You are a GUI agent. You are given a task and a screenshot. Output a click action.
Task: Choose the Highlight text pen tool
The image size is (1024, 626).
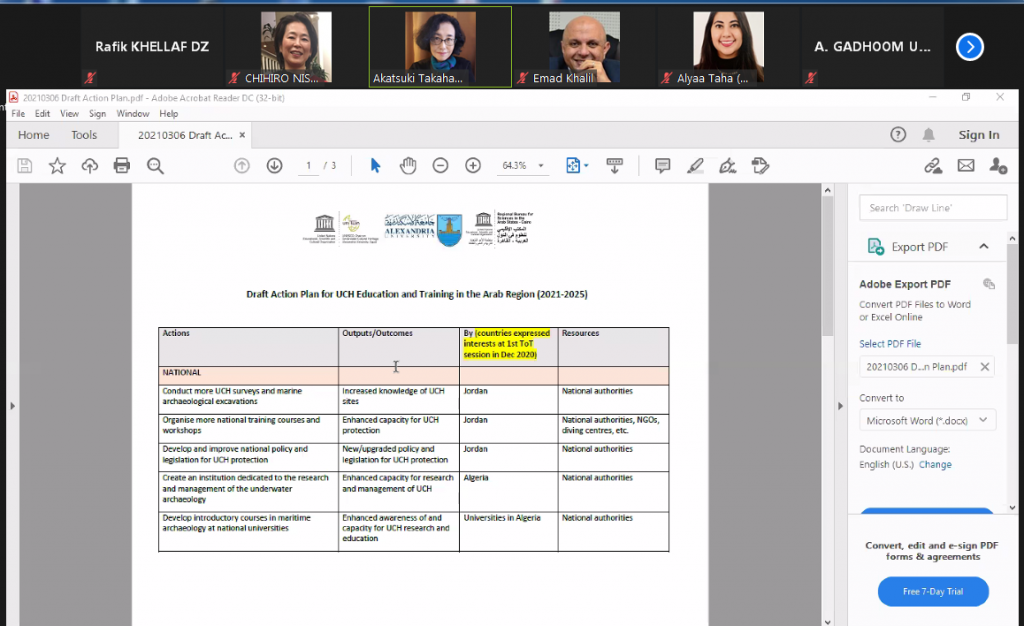coord(695,166)
